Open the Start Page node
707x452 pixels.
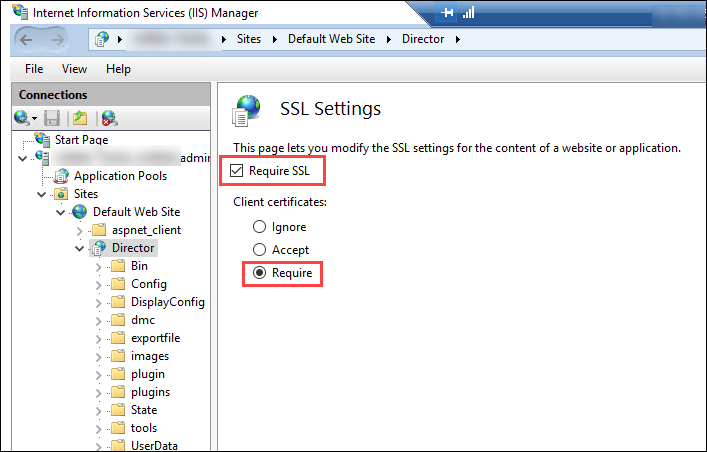point(81,140)
